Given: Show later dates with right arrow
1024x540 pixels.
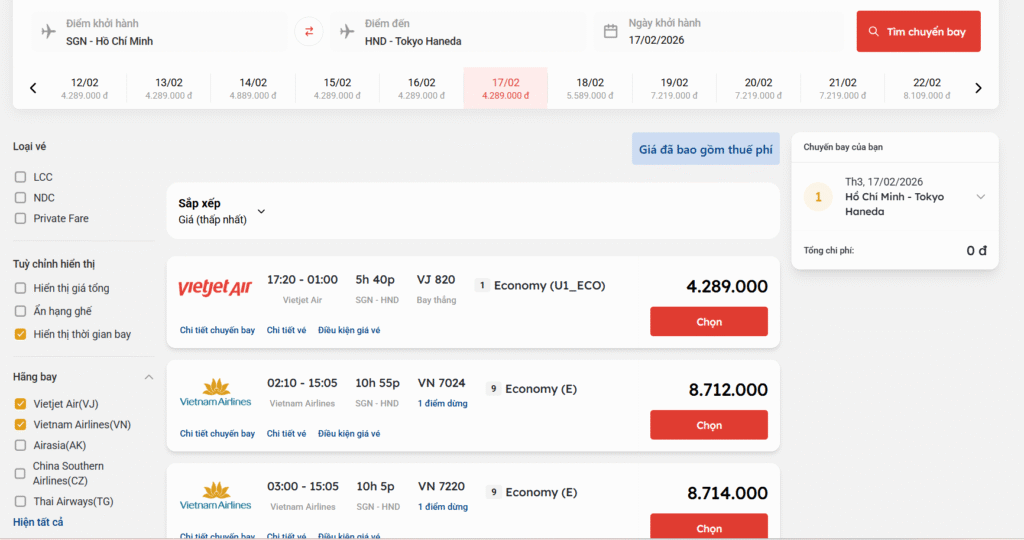Looking at the screenshot, I should 978,88.
